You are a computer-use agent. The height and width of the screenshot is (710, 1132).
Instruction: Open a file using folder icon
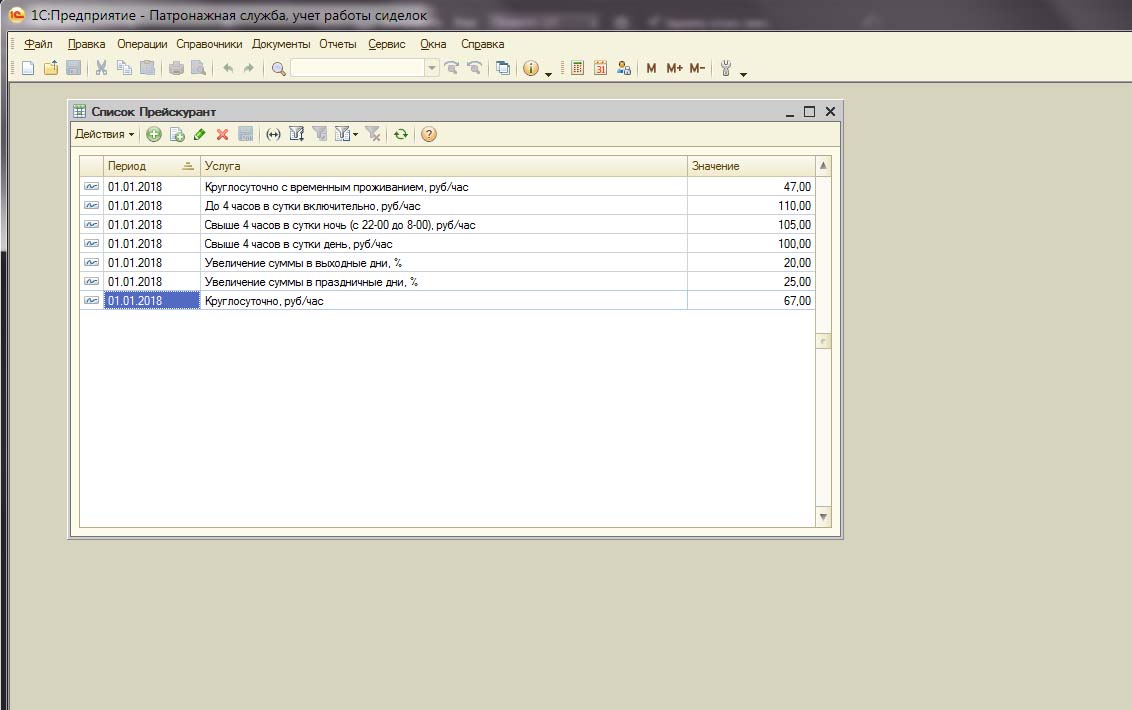point(51,69)
